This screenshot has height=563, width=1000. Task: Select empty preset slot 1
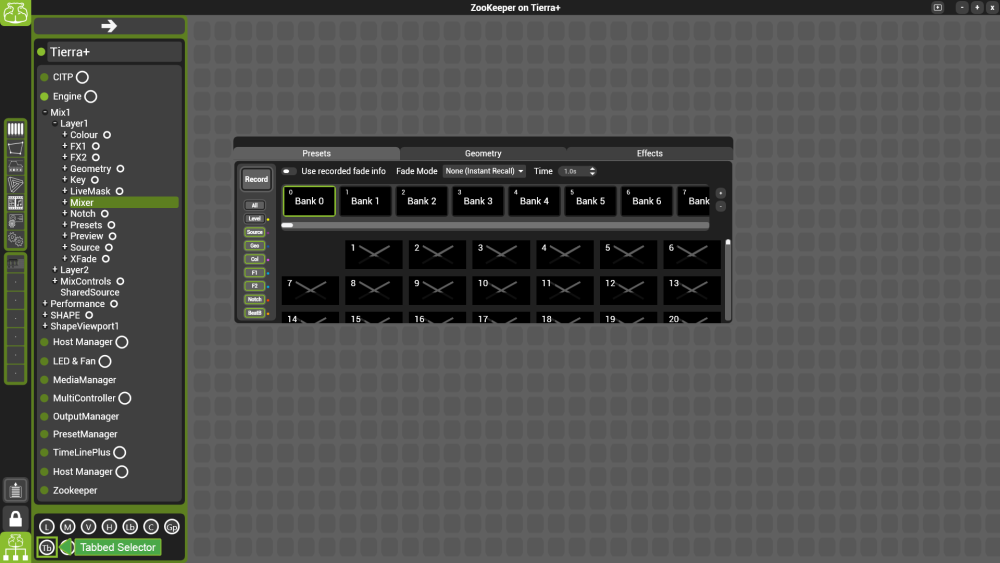pyautogui.click(x=374, y=254)
